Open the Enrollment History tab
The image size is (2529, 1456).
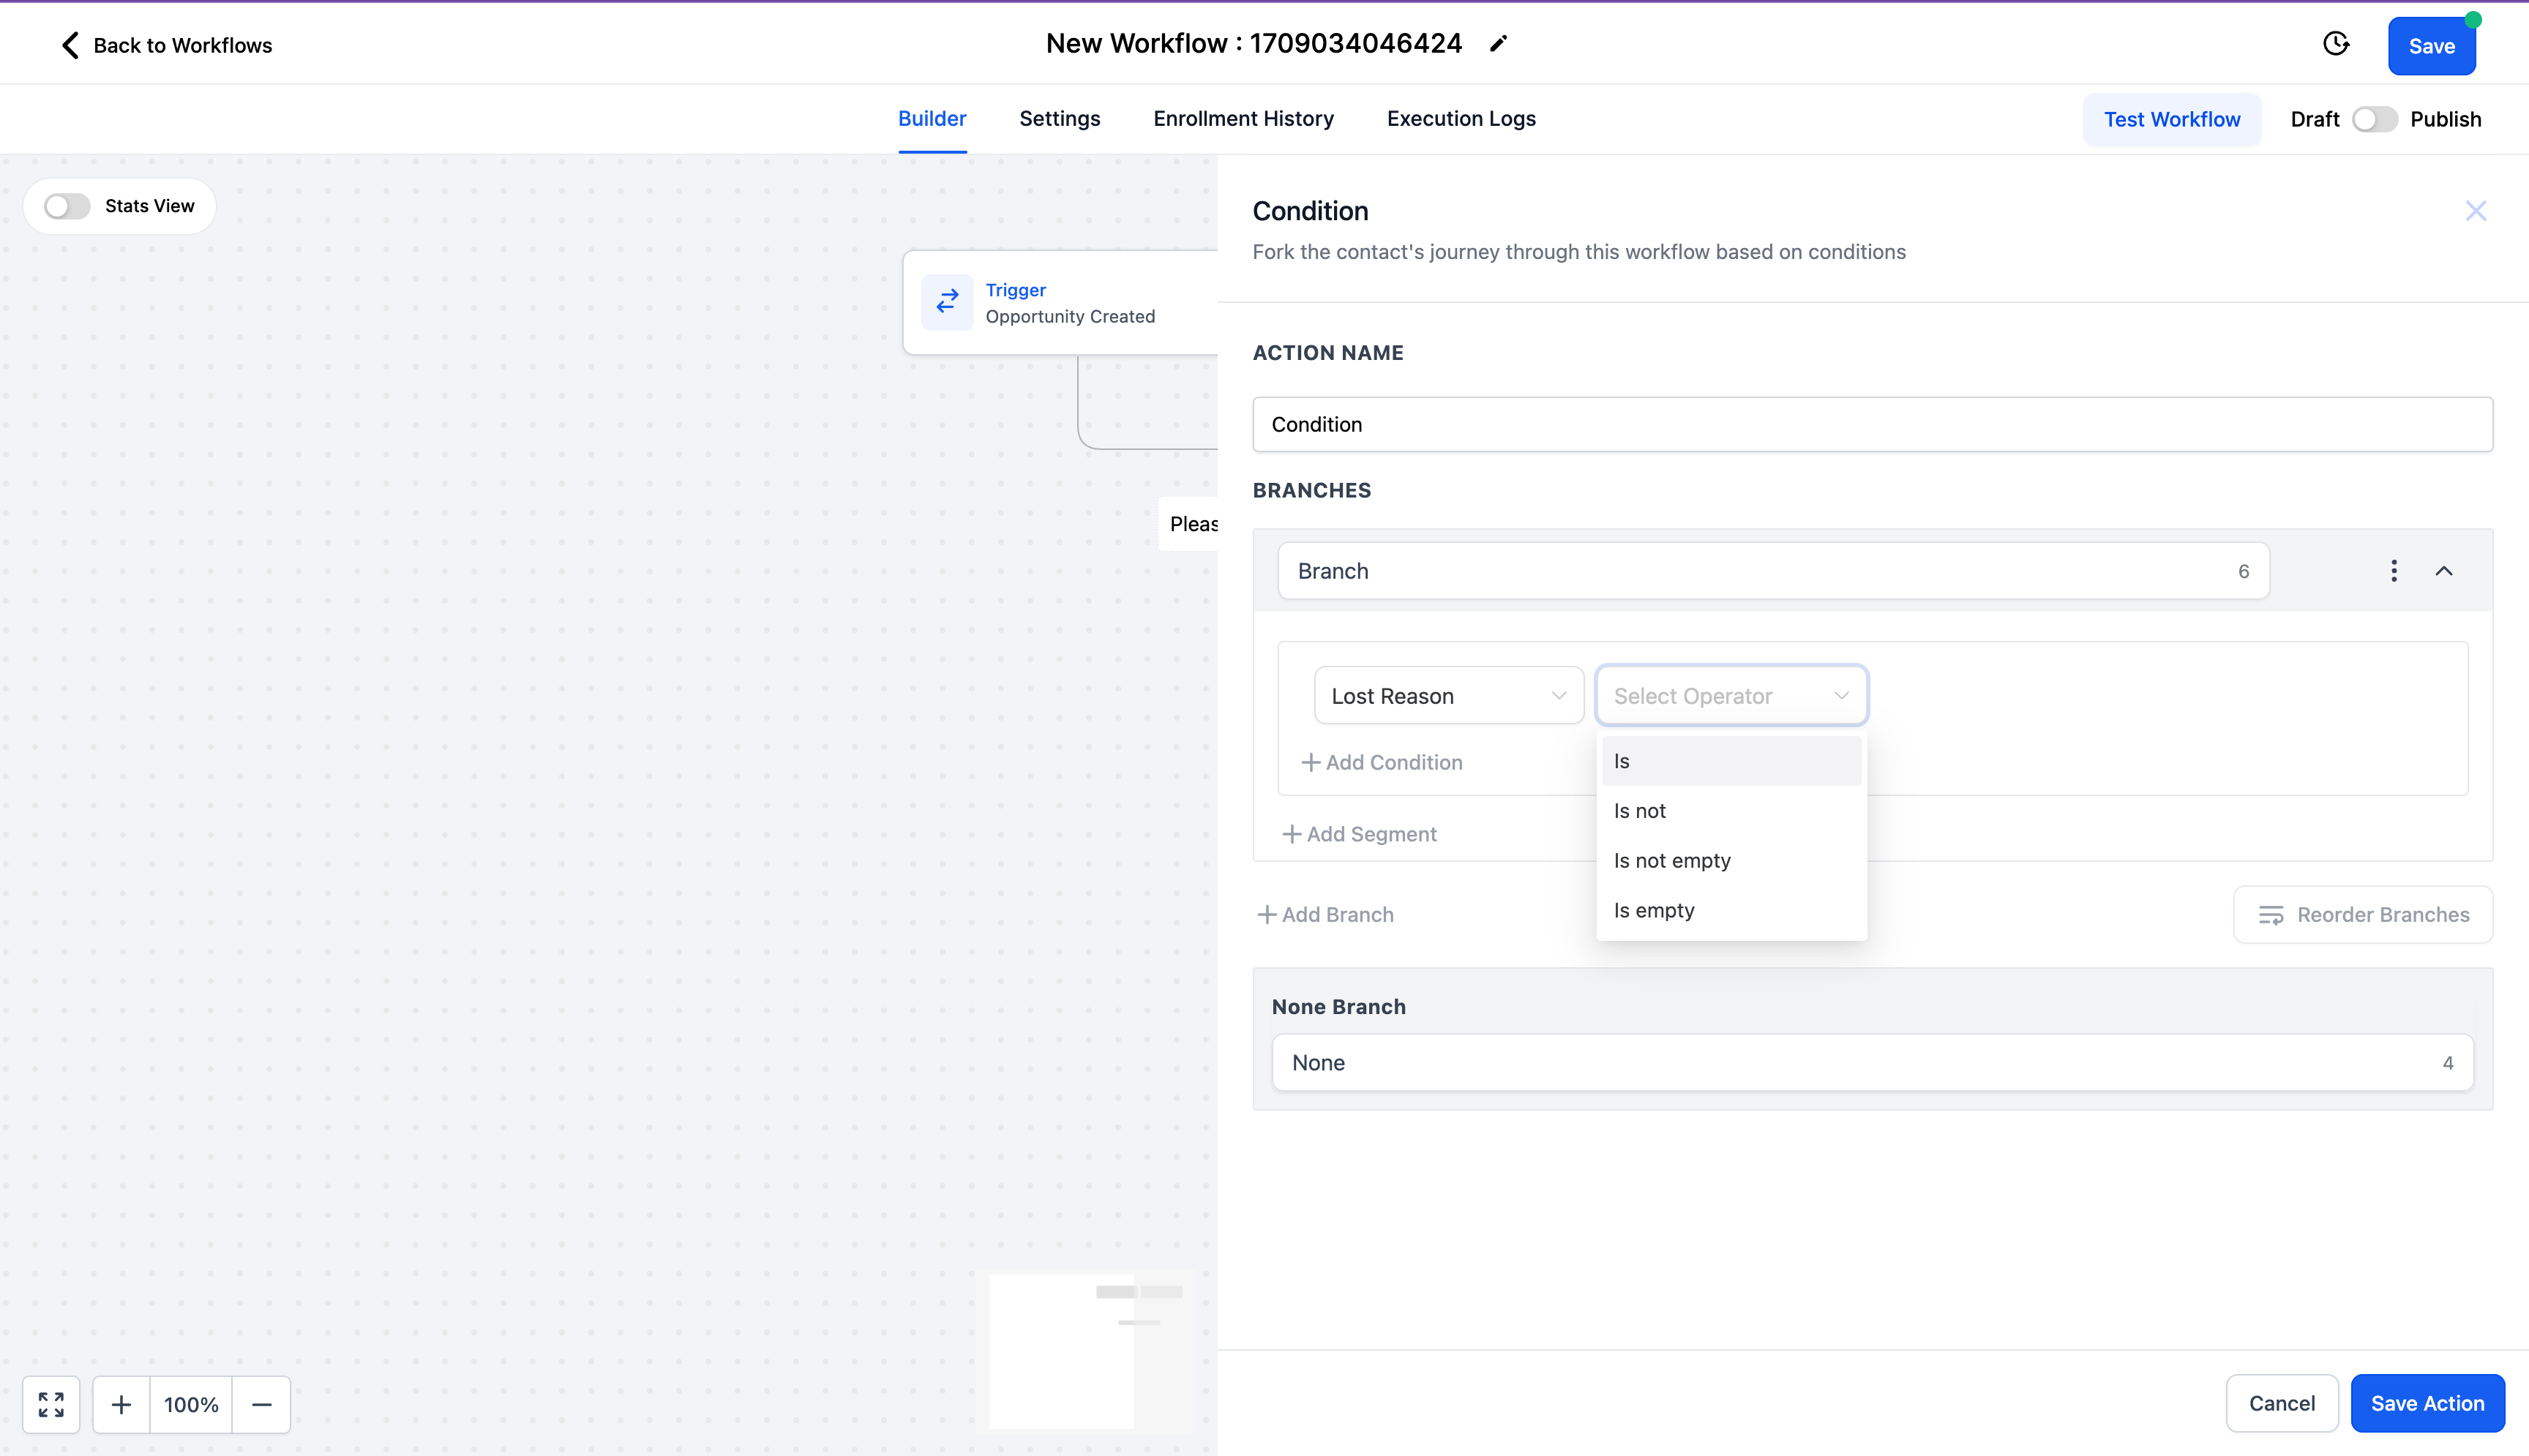point(1243,119)
